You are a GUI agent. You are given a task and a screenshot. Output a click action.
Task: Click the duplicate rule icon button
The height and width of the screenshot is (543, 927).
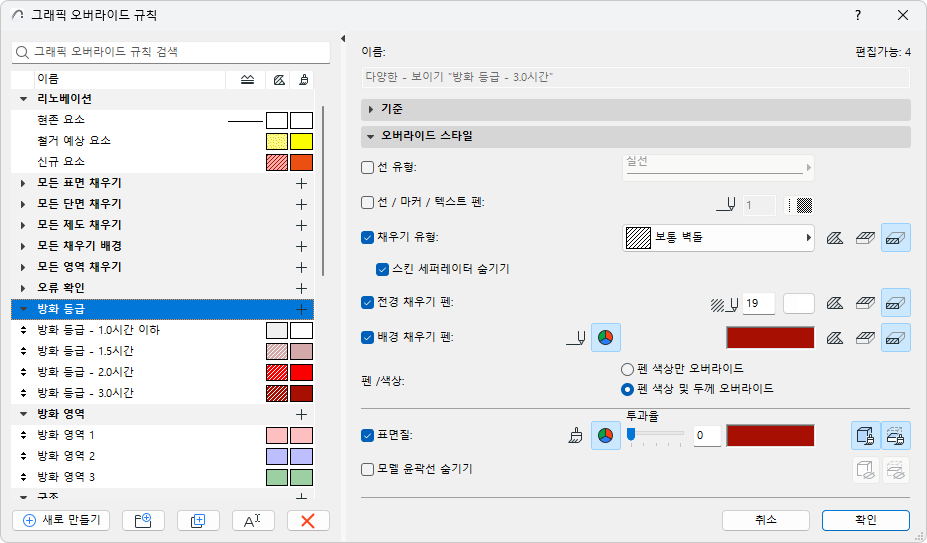(198, 521)
